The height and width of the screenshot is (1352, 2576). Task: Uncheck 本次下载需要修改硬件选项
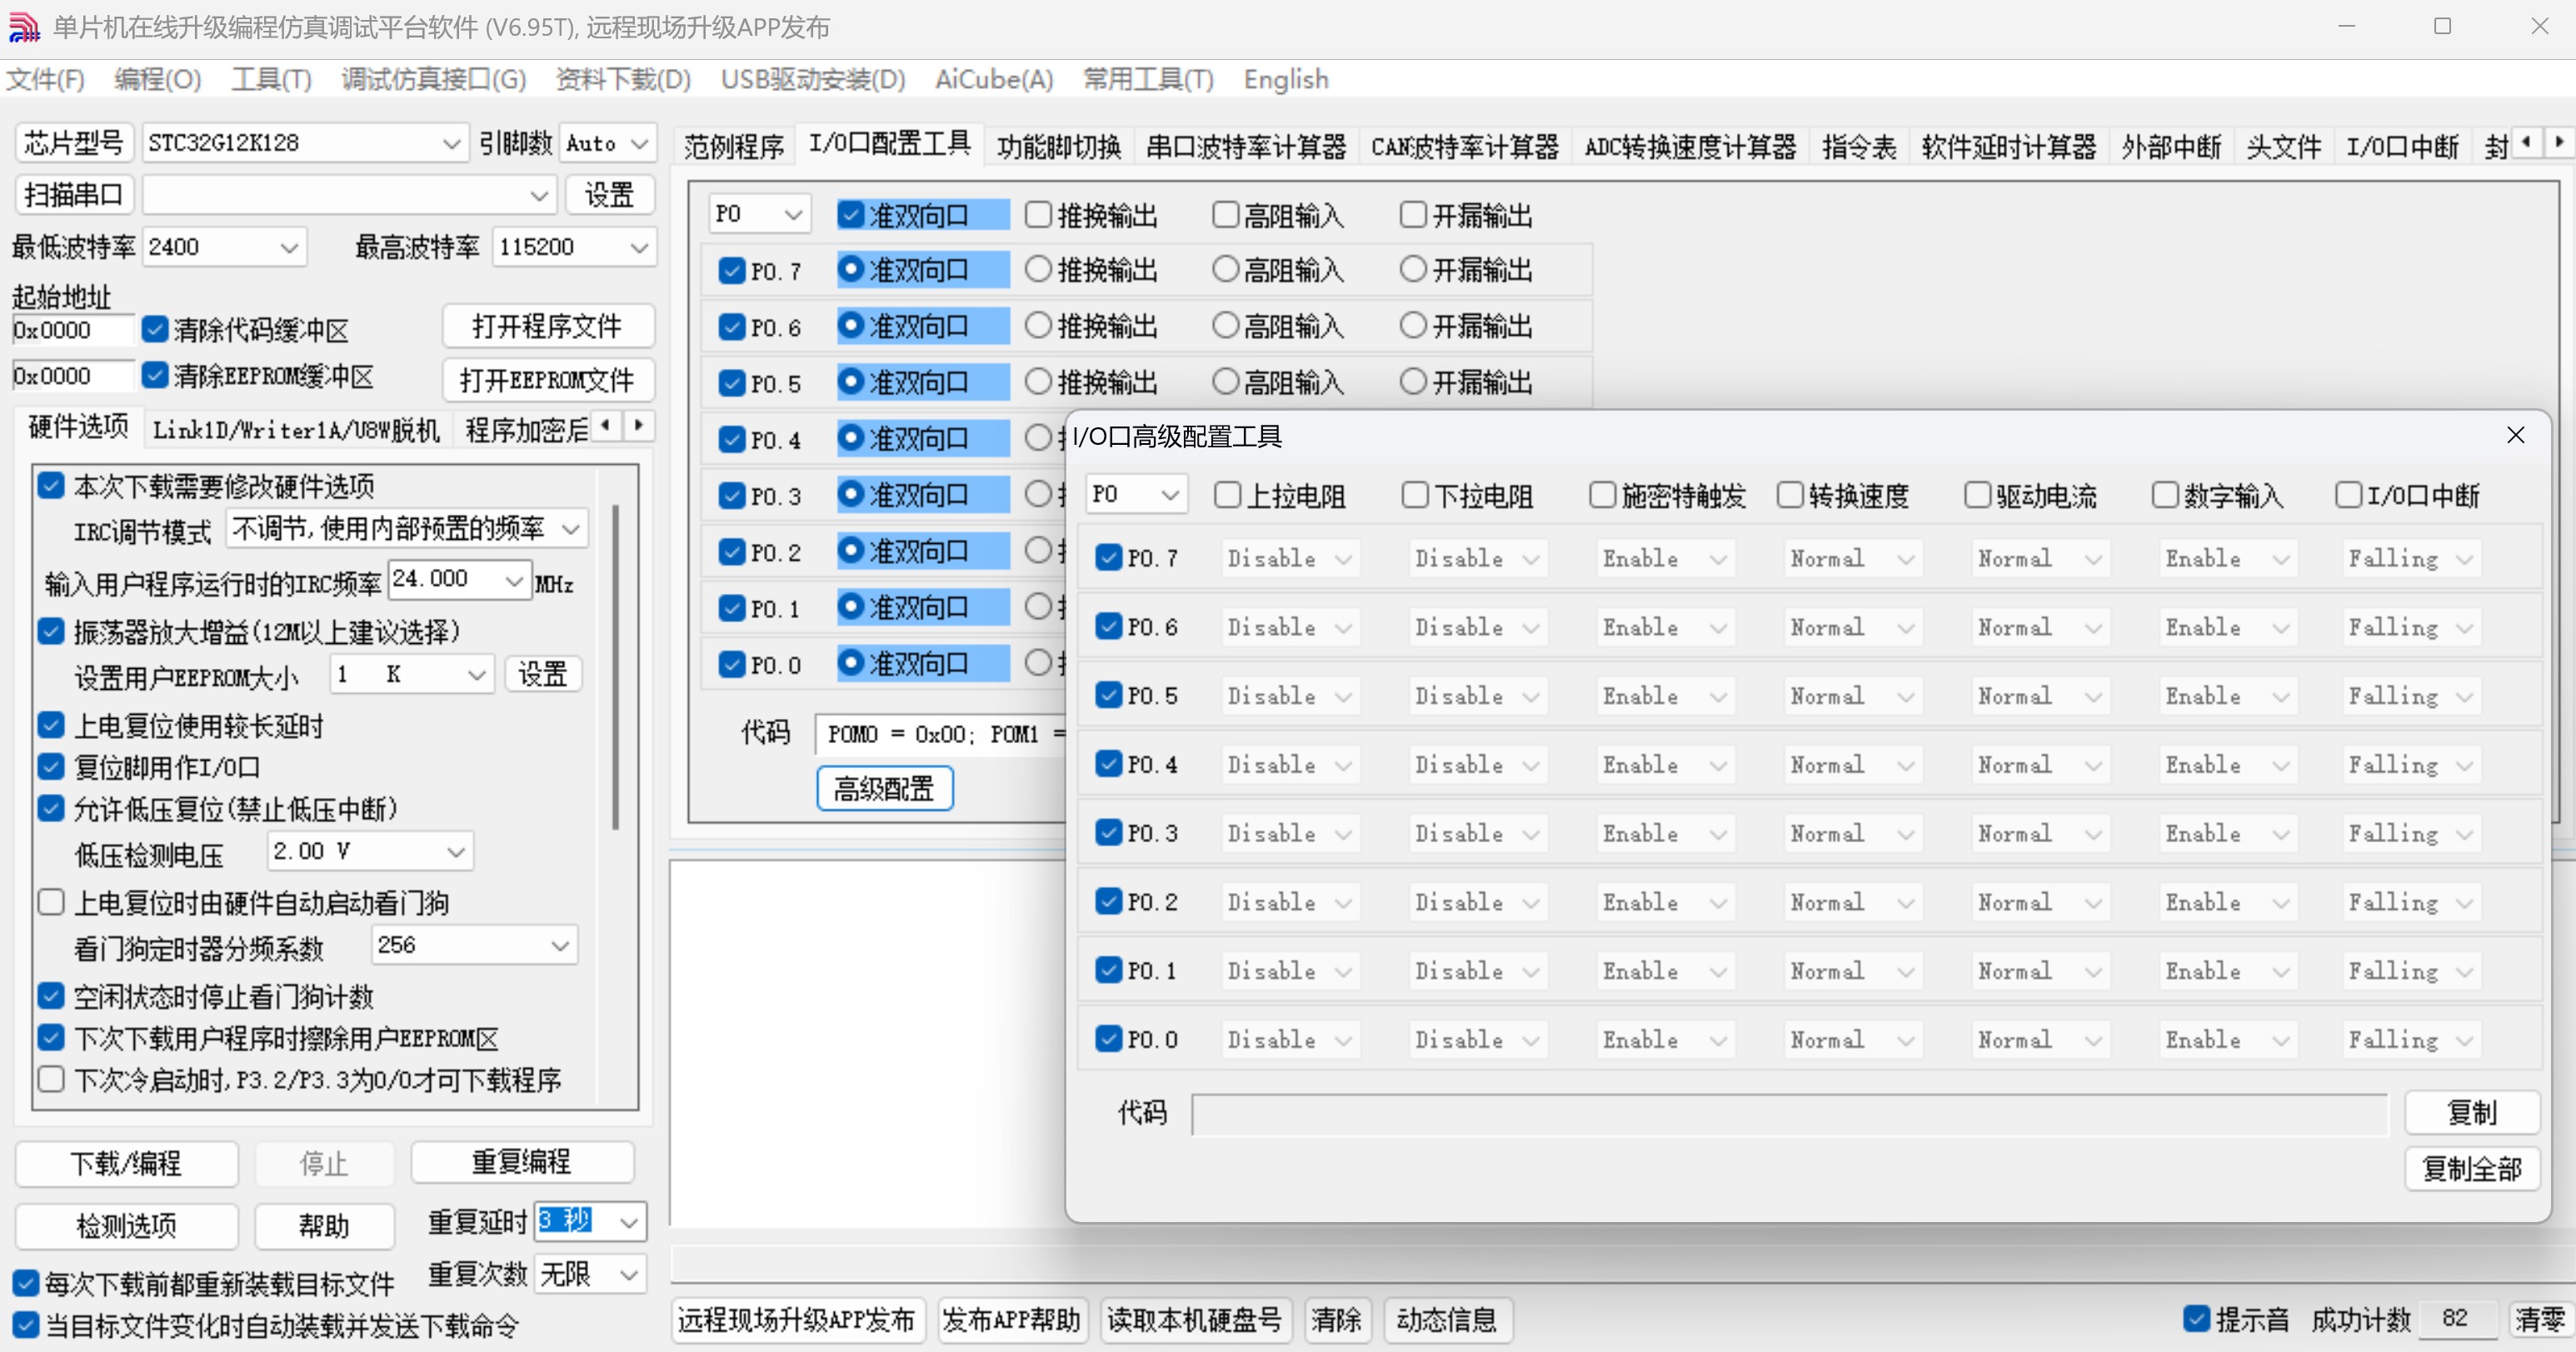tap(51, 486)
